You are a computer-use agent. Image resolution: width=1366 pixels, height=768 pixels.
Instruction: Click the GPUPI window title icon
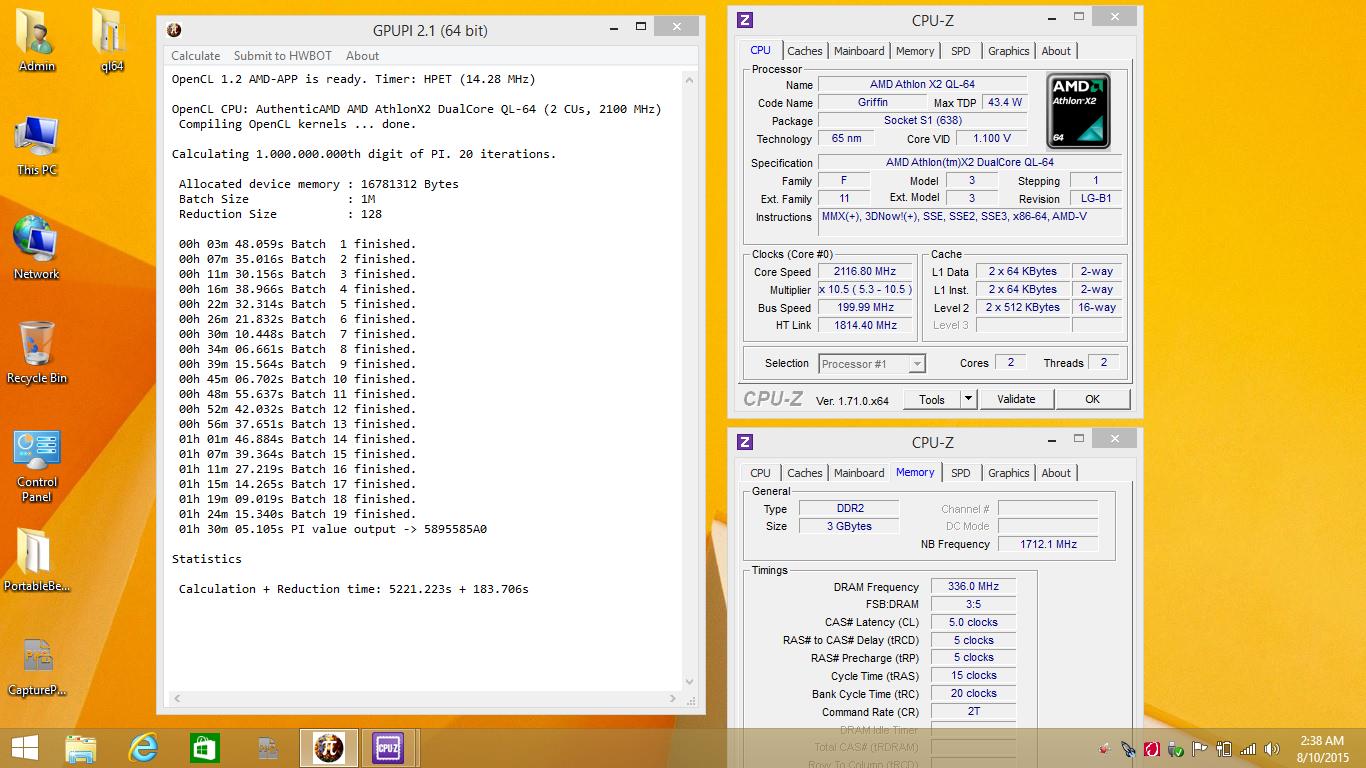174,30
